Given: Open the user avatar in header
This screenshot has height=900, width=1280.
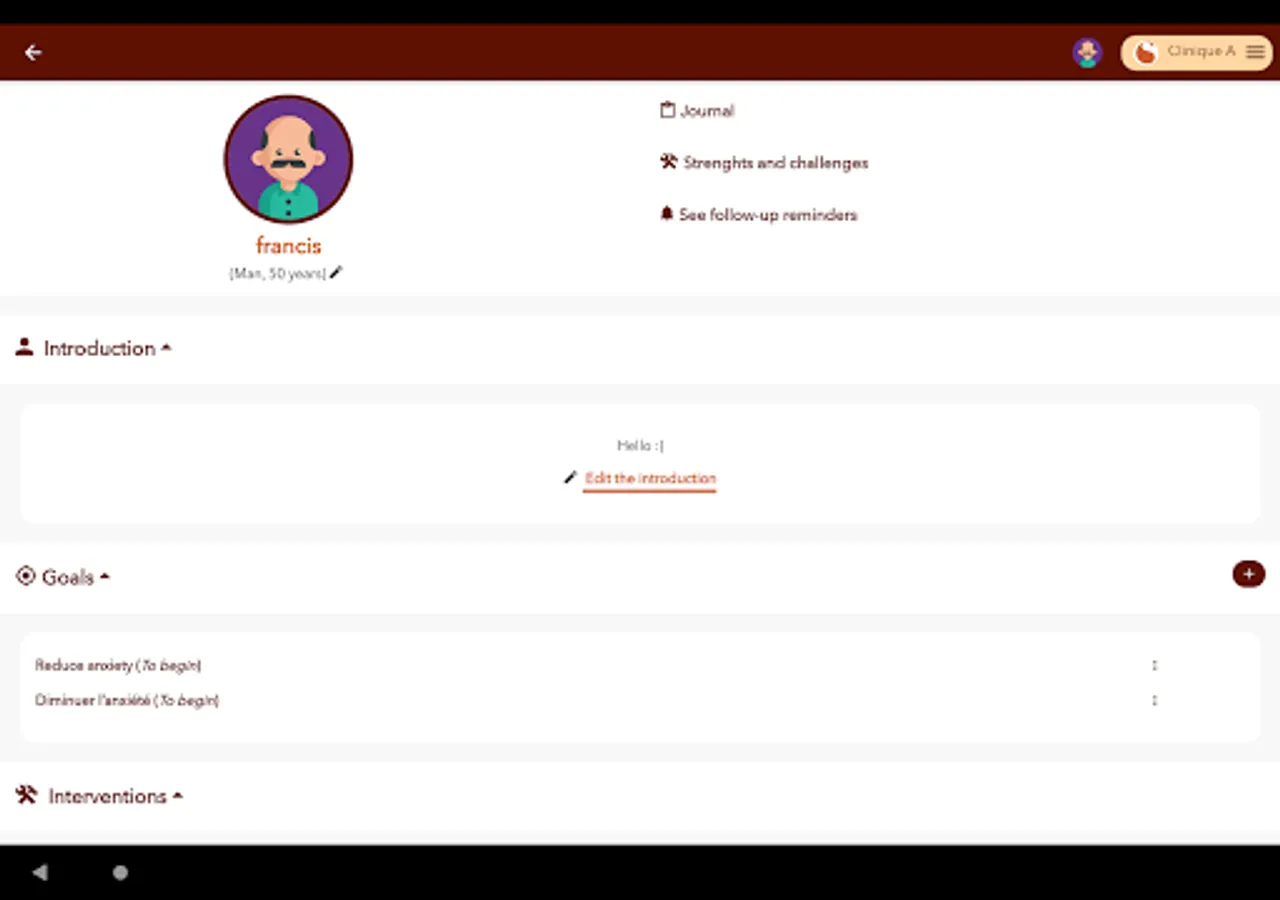Looking at the screenshot, I should [1087, 53].
